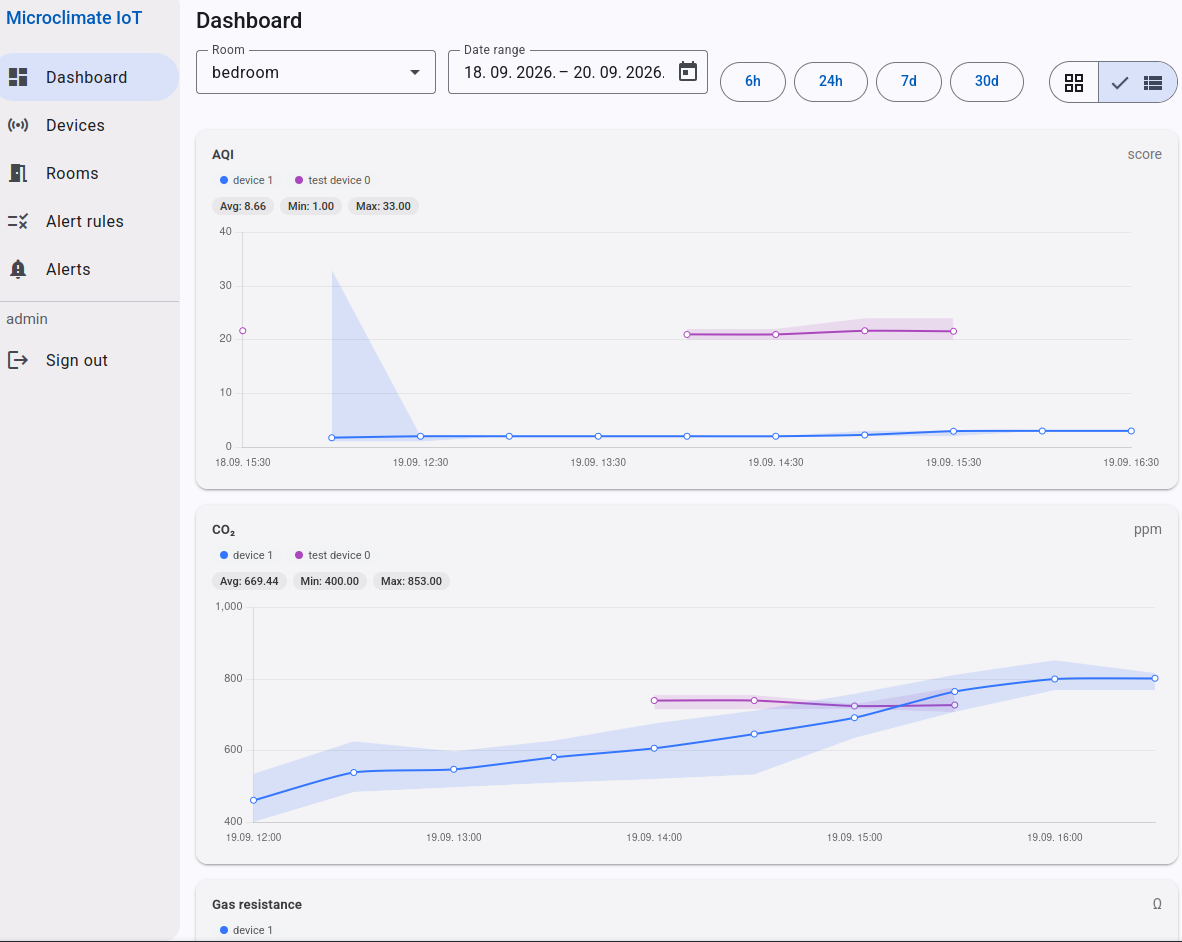Click the AQI Avg: 8.66 chip

pos(243,206)
